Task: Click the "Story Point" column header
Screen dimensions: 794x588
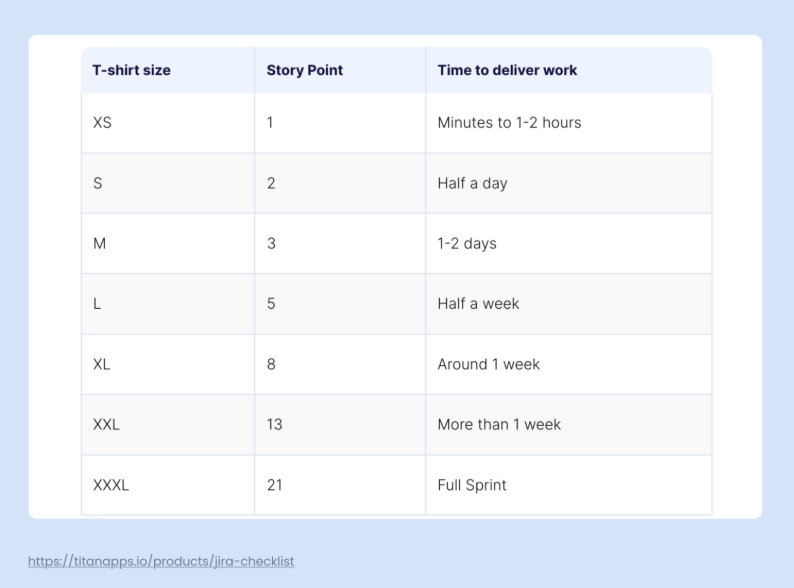Action: click(x=305, y=70)
